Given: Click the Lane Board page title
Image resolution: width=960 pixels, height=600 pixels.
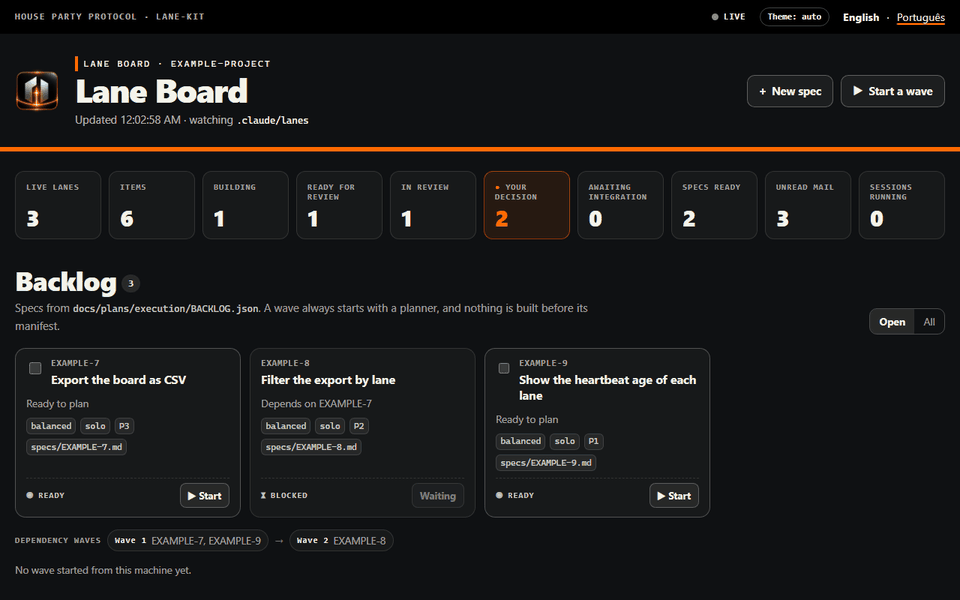Looking at the screenshot, I should (162, 92).
